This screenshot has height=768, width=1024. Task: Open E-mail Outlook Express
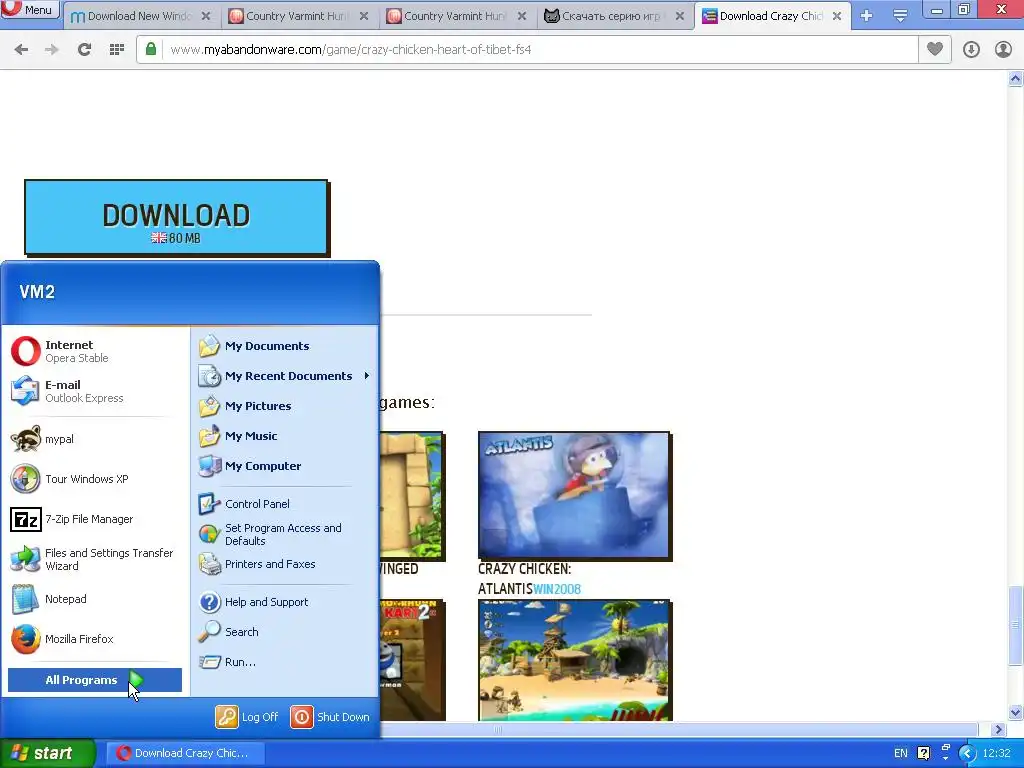tap(95, 391)
